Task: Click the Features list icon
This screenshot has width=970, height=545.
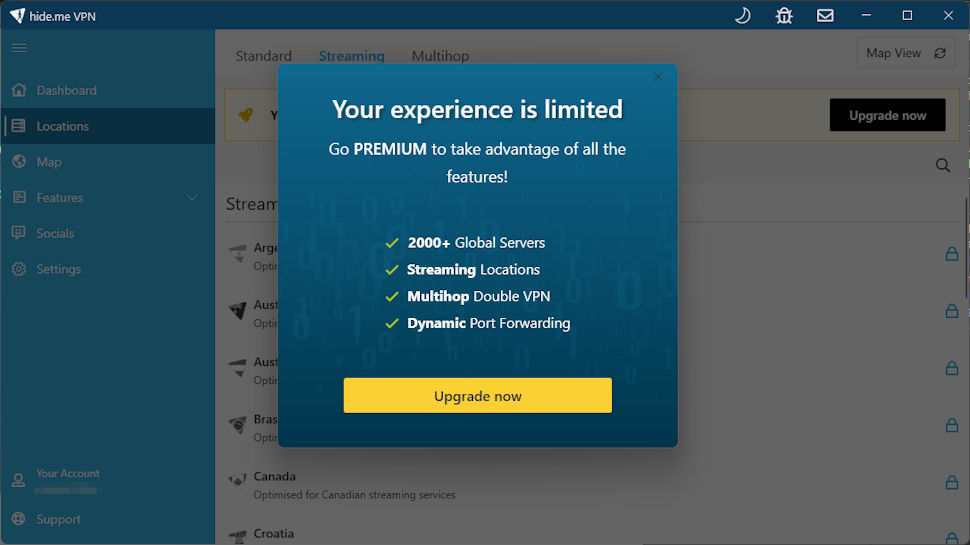Action: coord(19,197)
